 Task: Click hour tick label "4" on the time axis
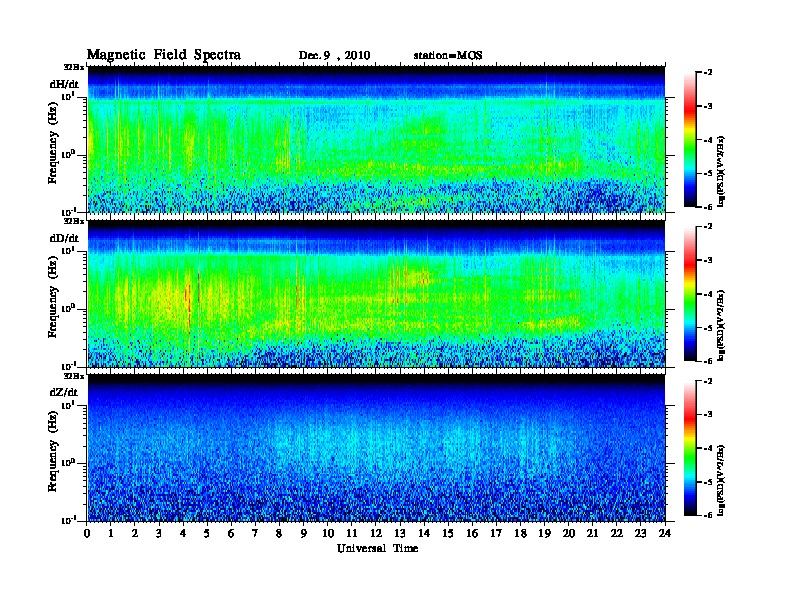point(183,534)
